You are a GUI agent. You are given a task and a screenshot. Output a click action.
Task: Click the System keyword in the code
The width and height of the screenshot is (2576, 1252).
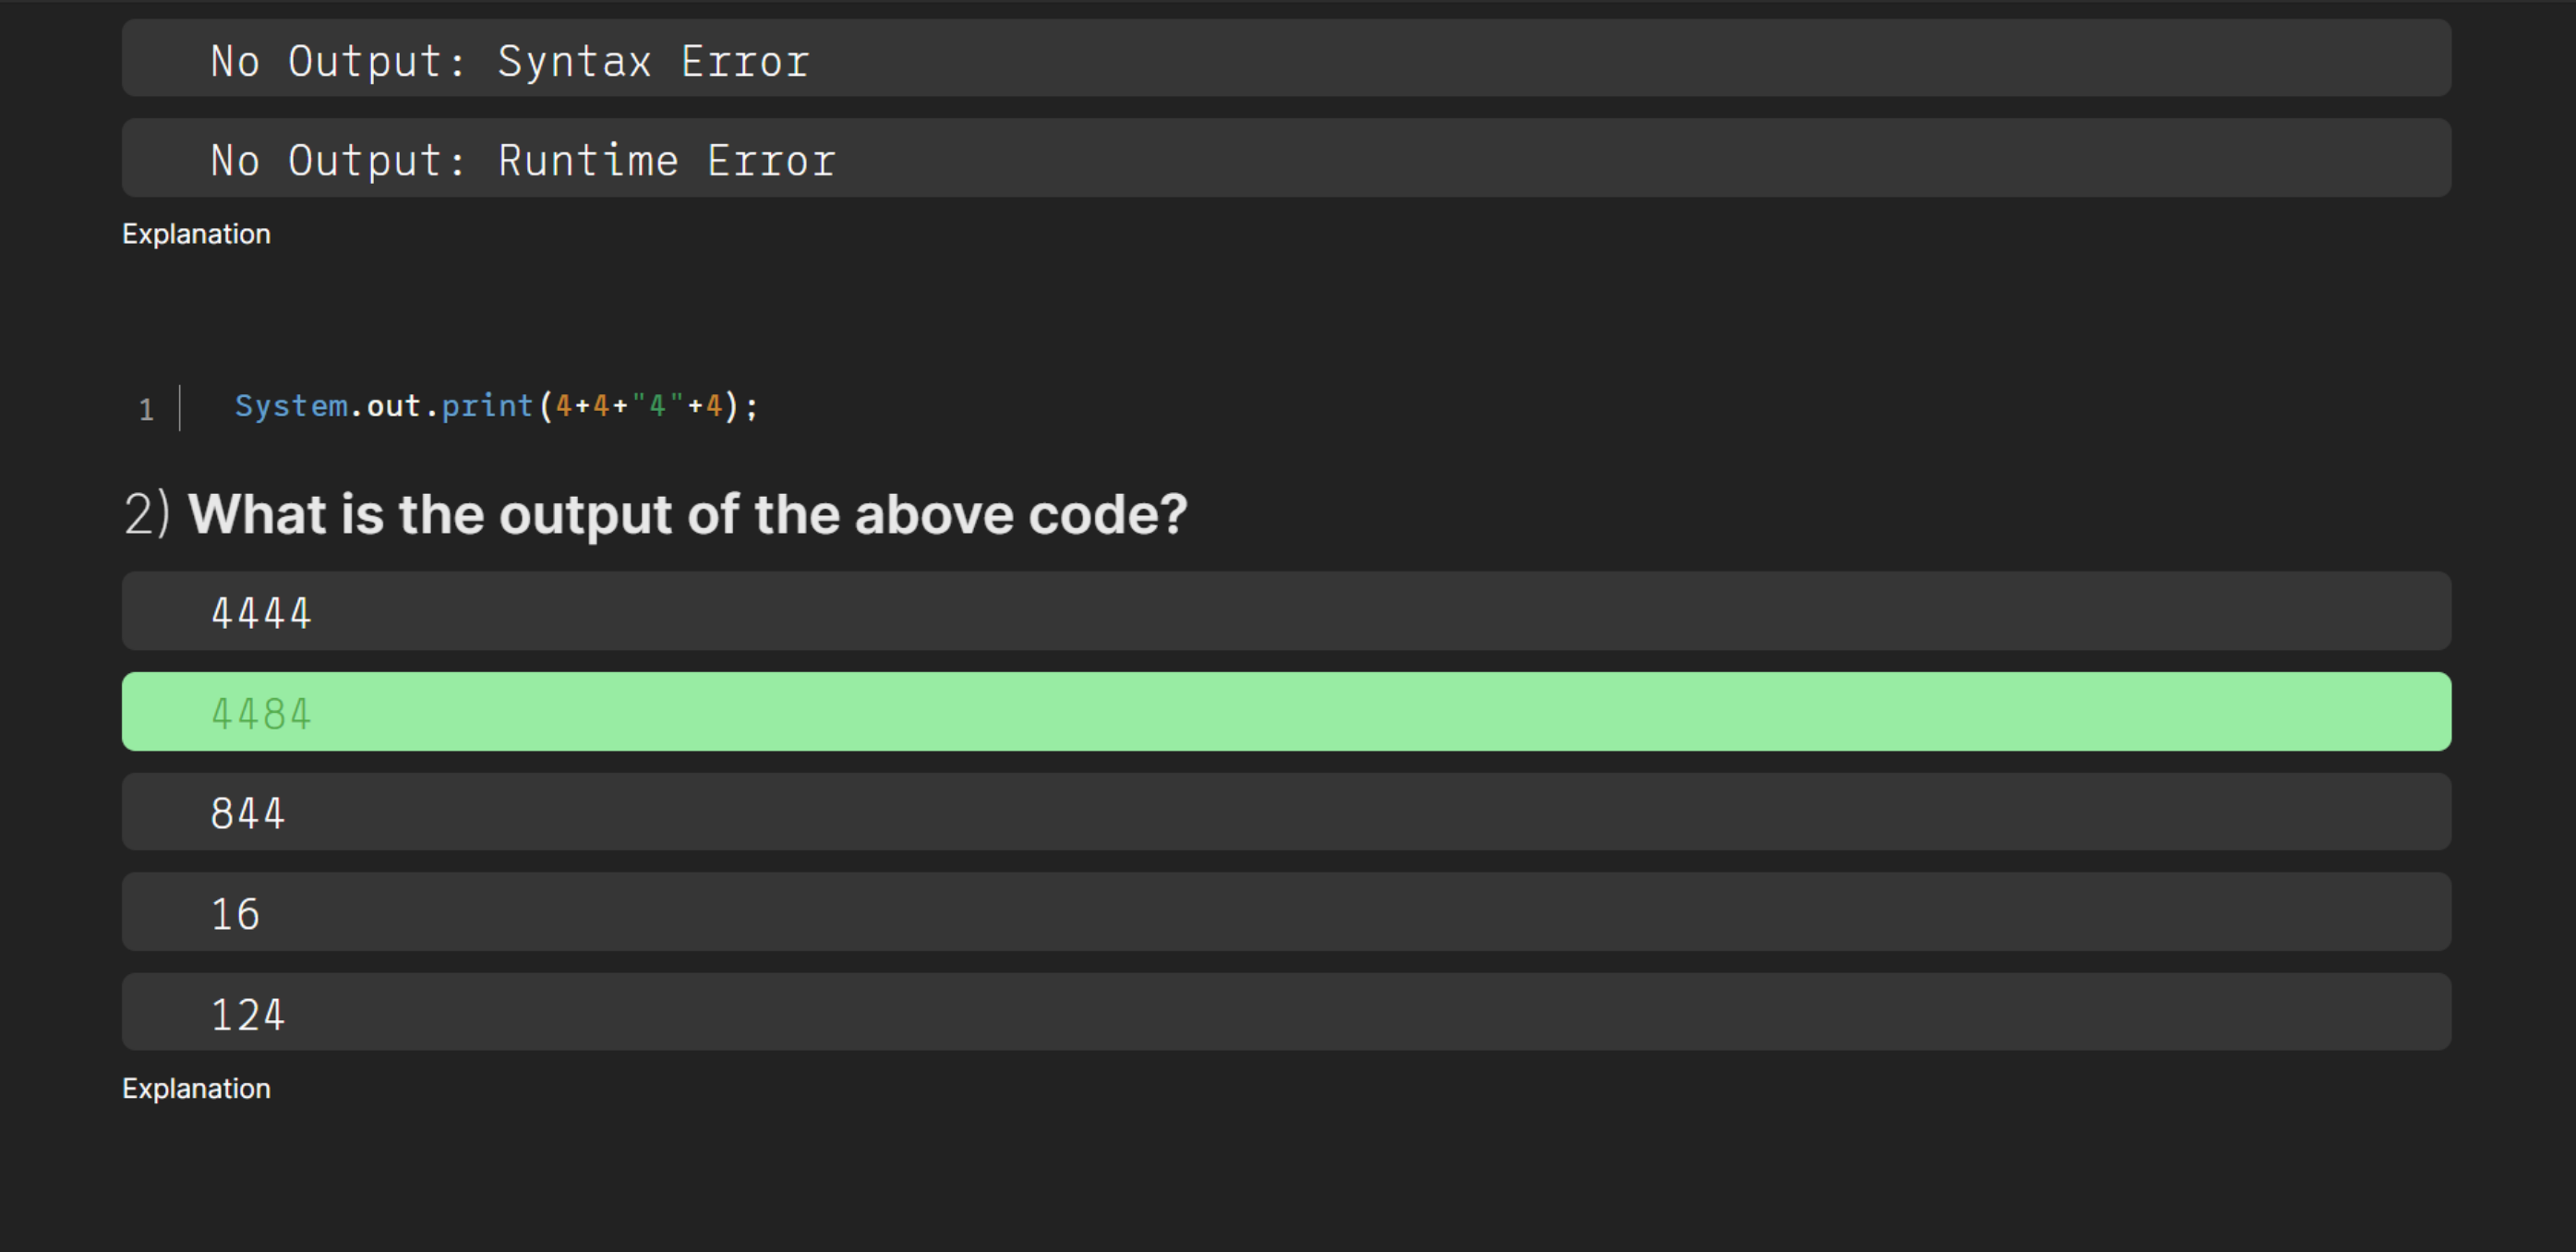click(x=291, y=406)
